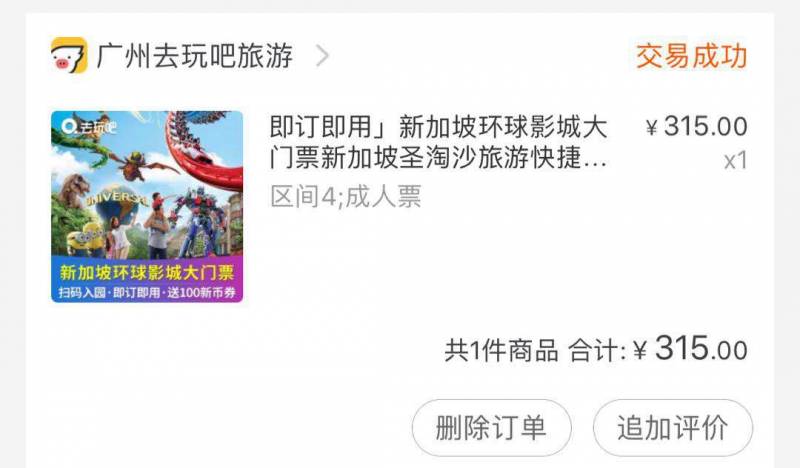Tap the x1 quantity label
The height and width of the screenshot is (468, 800).
[735, 160]
